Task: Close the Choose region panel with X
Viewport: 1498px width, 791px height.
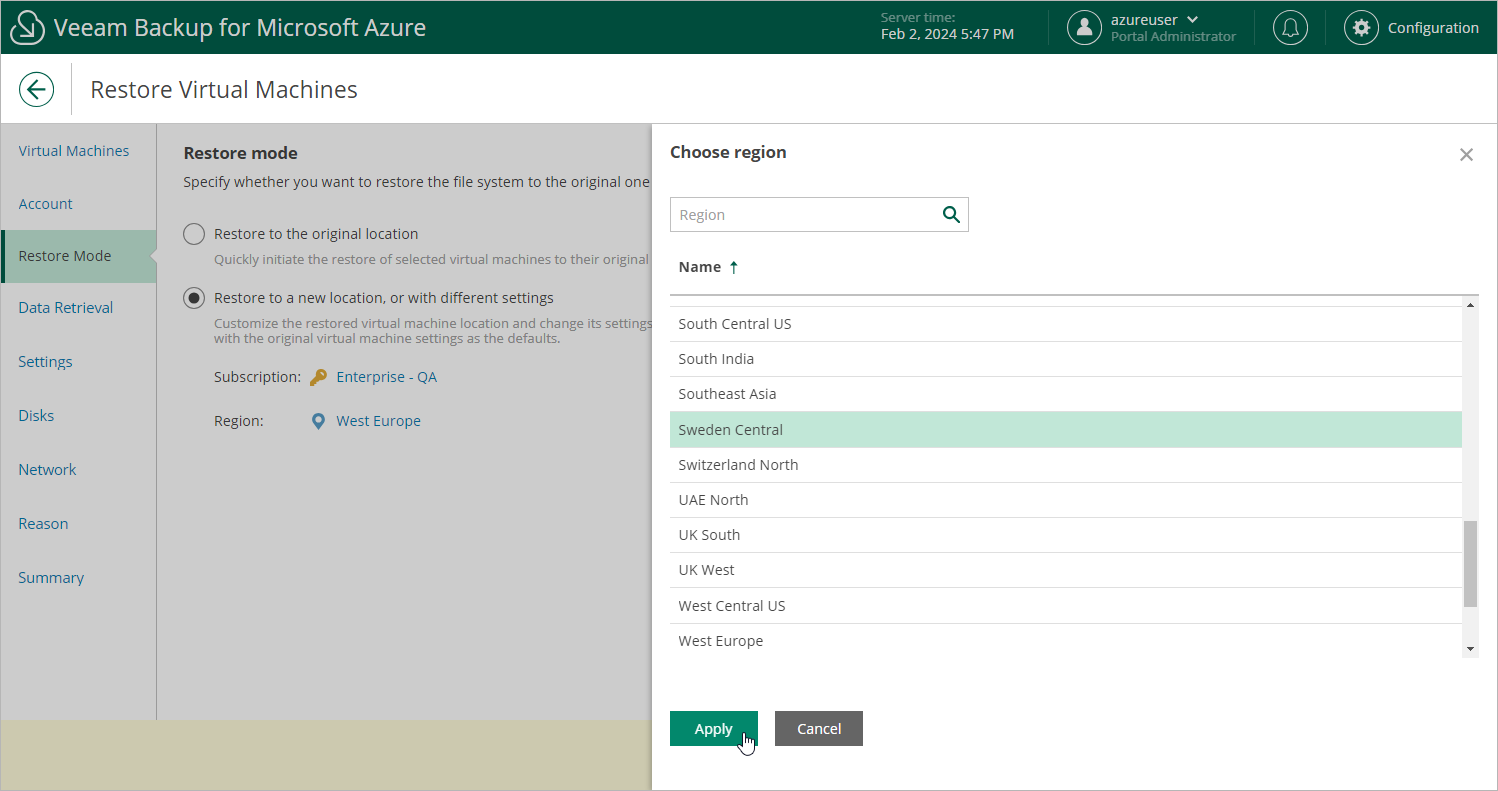Action: (x=1466, y=154)
